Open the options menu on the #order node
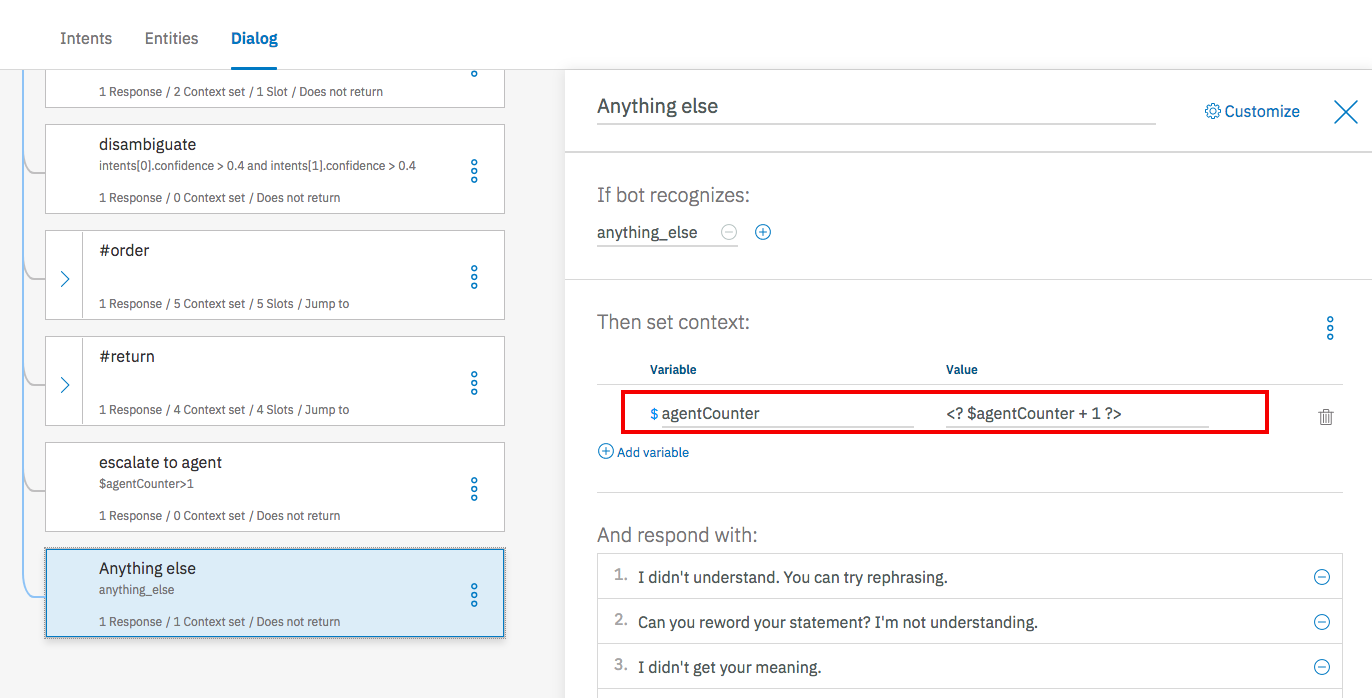 (473, 277)
